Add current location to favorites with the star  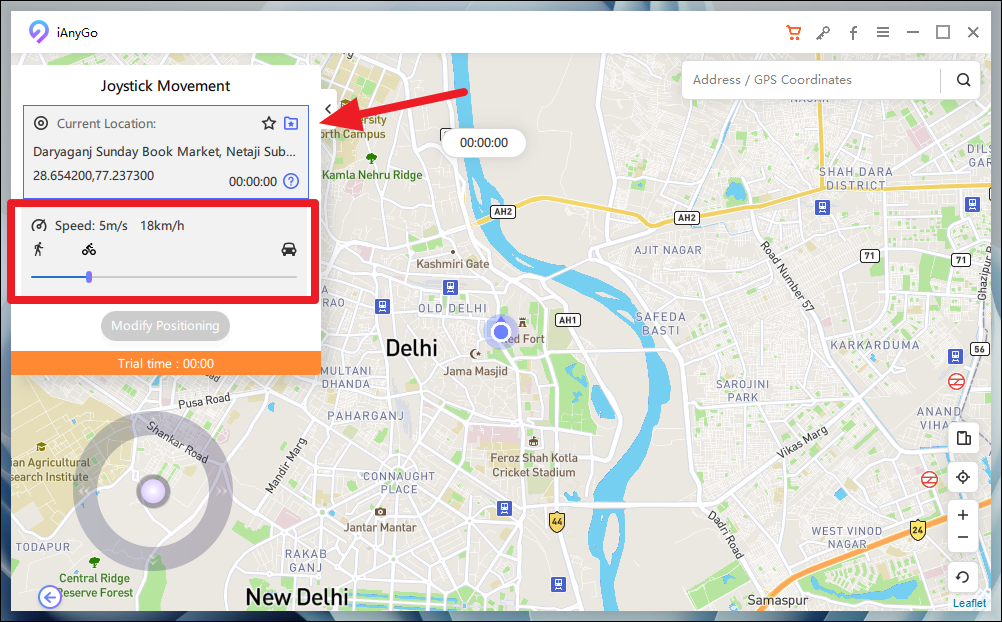tap(269, 123)
